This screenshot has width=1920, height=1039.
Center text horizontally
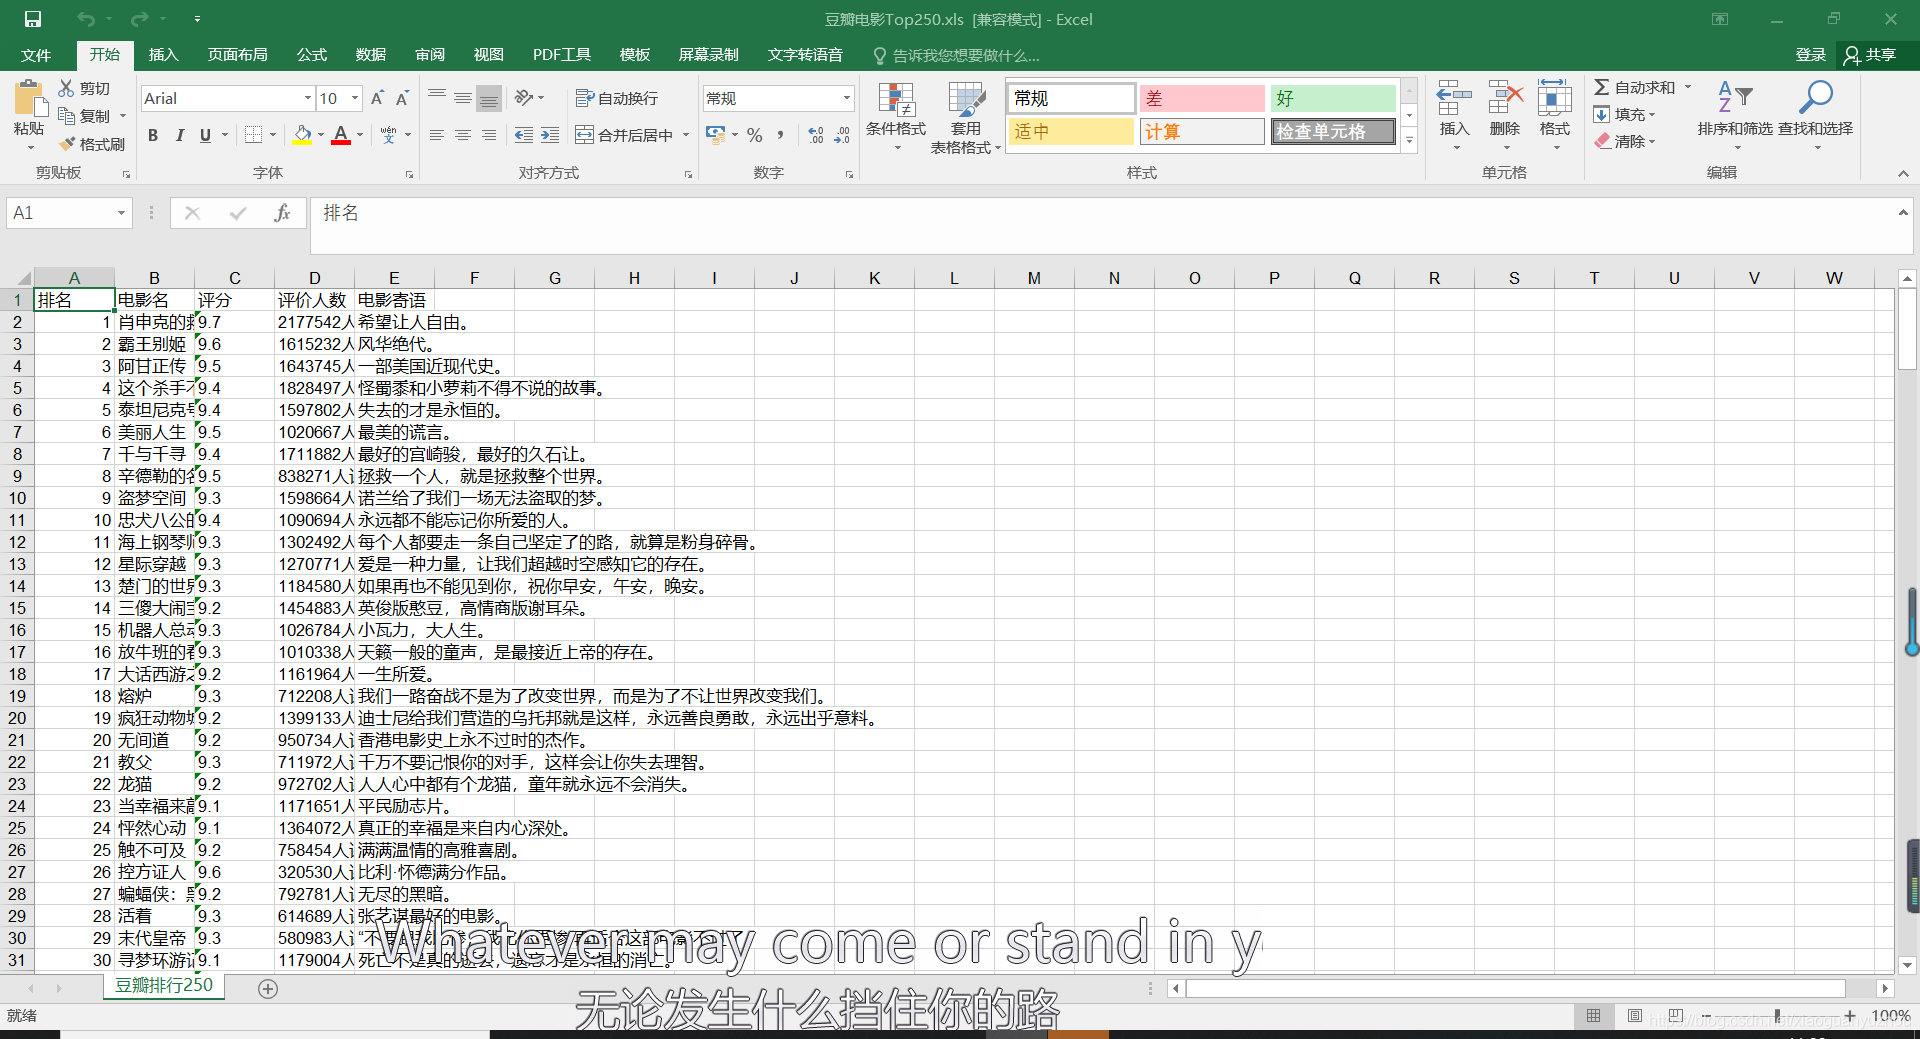463,135
